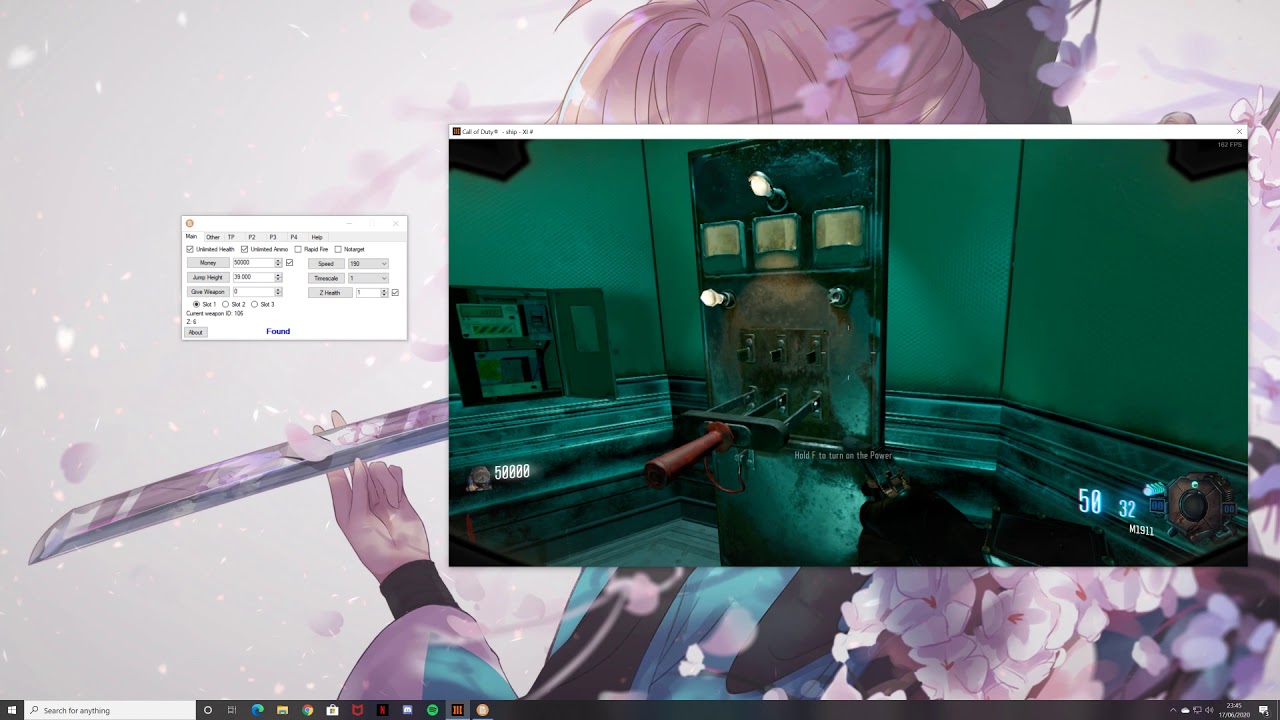
Task: Click in-game M1911 weapon name
Action: pyautogui.click(x=1141, y=530)
